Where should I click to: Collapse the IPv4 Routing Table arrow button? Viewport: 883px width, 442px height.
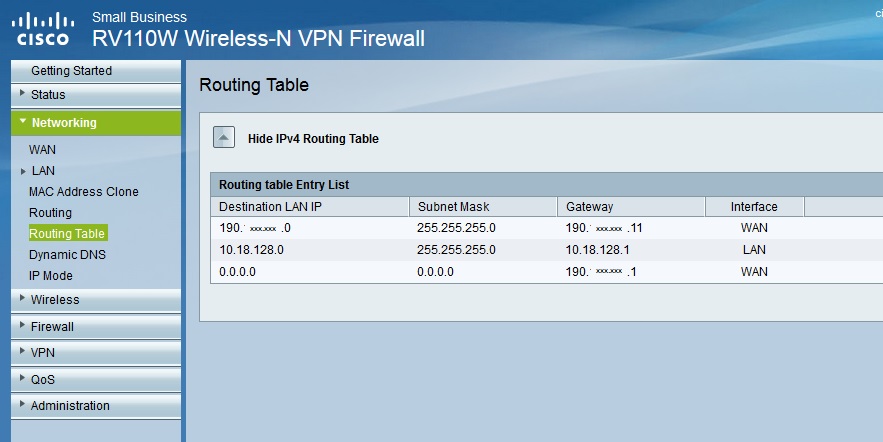pyautogui.click(x=224, y=137)
